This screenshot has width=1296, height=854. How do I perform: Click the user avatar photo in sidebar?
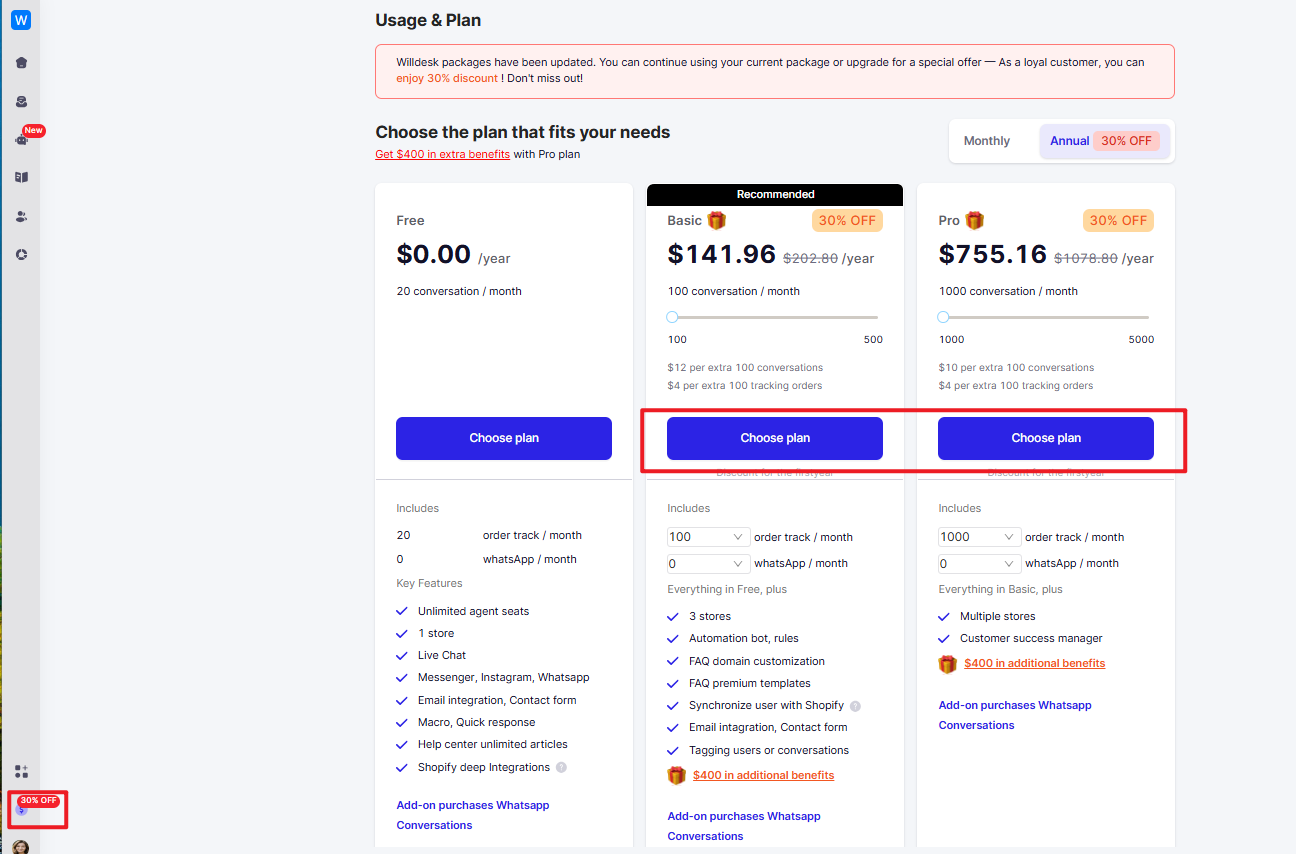pyautogui.click(x=21, y=846)
